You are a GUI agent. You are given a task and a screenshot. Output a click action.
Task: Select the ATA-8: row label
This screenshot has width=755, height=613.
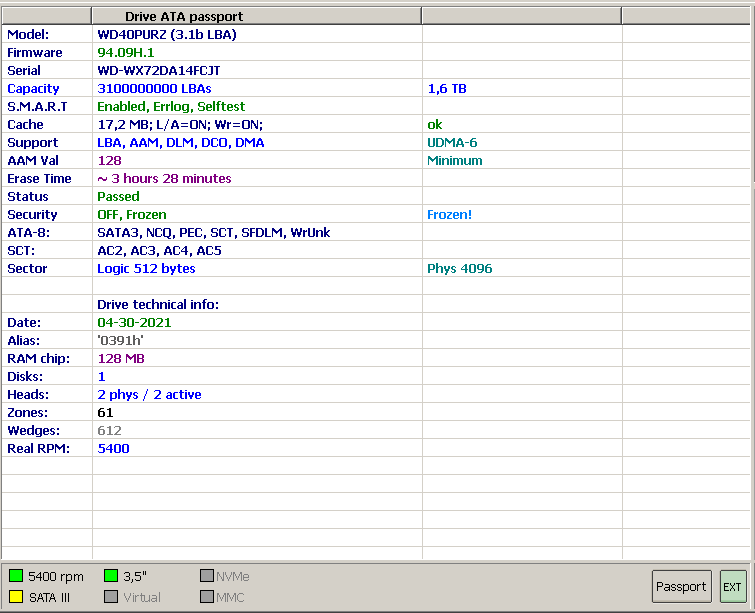(x=28, y=233)
